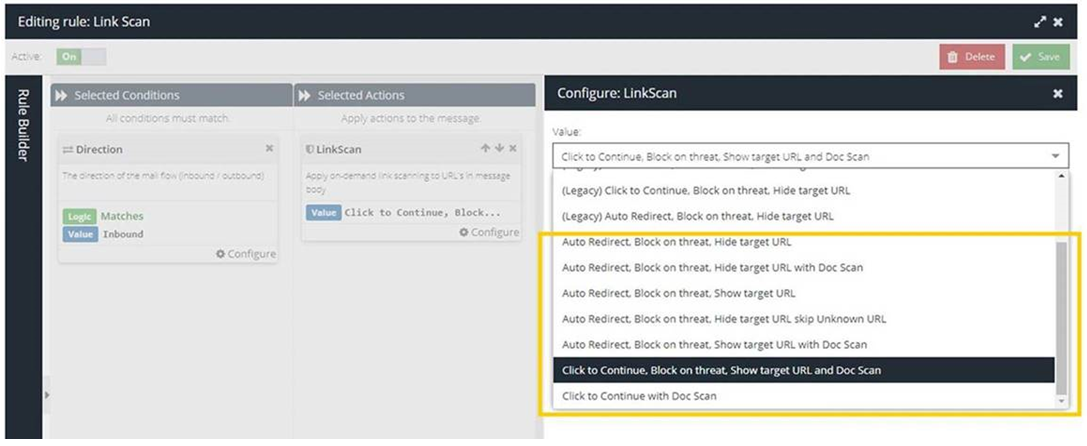1087x446 pixels.
Task: Click the Value badge in LinkScan card
Action: tap(323, 212)
